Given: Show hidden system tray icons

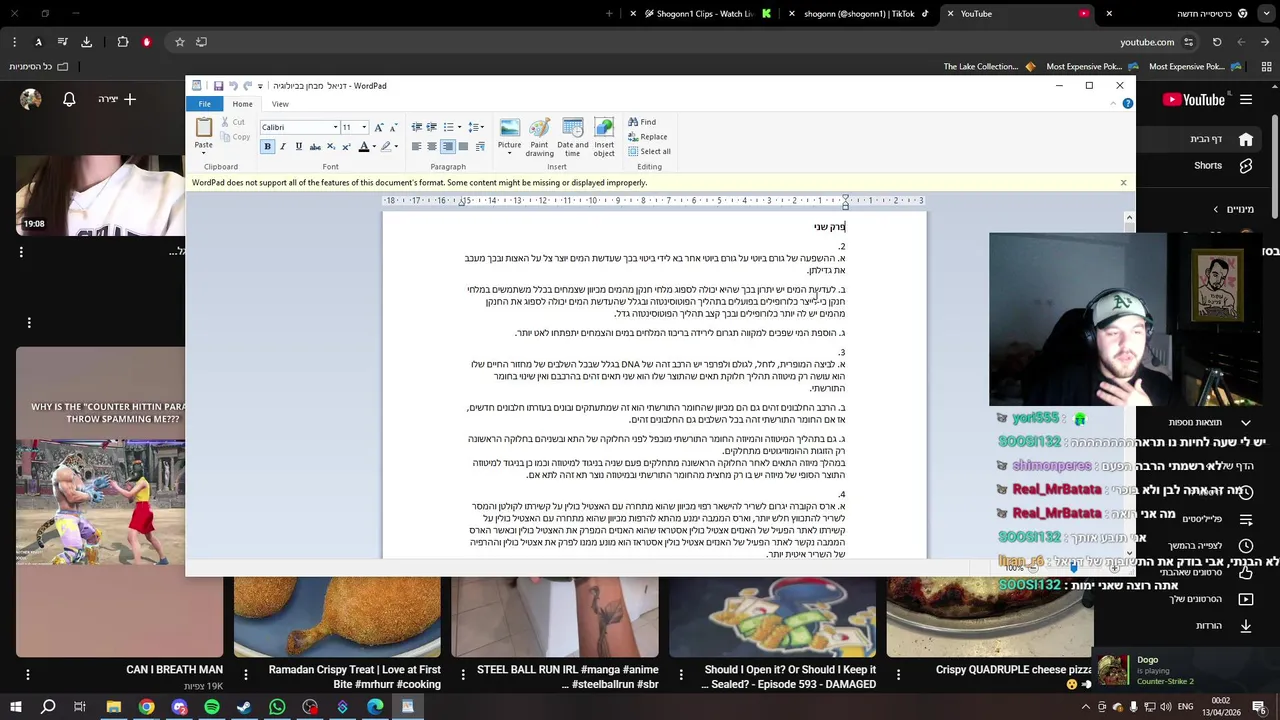Looking at the screenshot, I should pos(1086,707).
